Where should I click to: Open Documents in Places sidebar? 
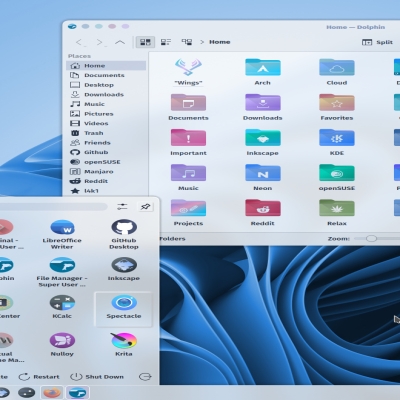click(x=106, y=75)
